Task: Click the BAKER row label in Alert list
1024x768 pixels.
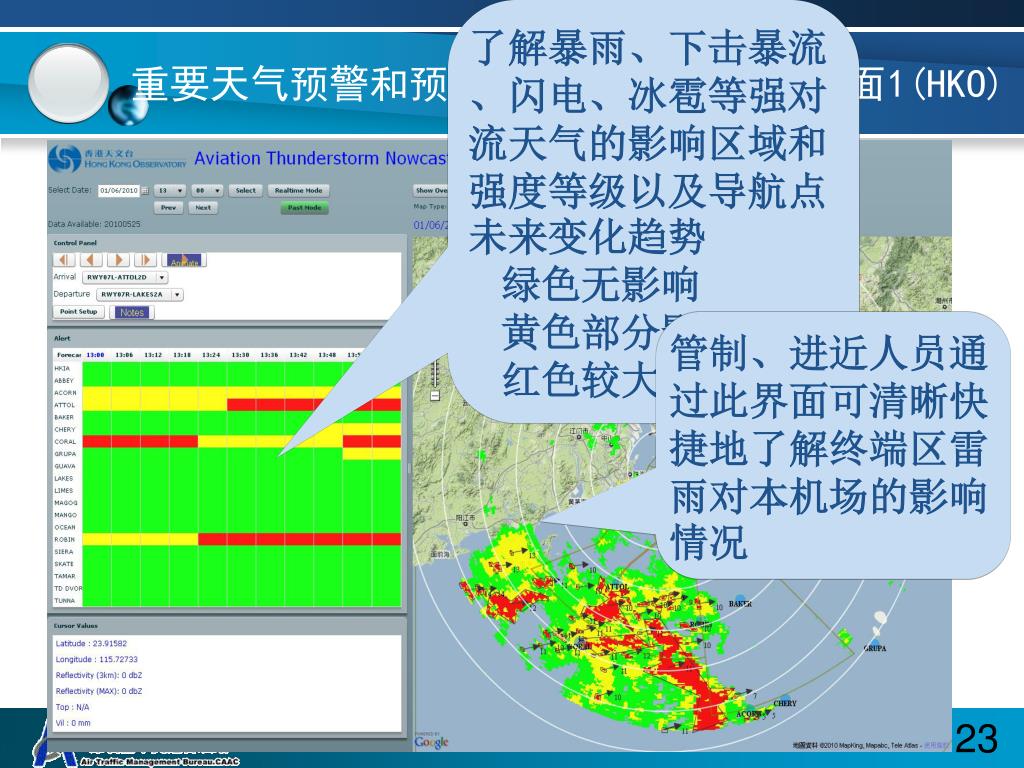Action: pyautogui.click(x=64, y=417)
